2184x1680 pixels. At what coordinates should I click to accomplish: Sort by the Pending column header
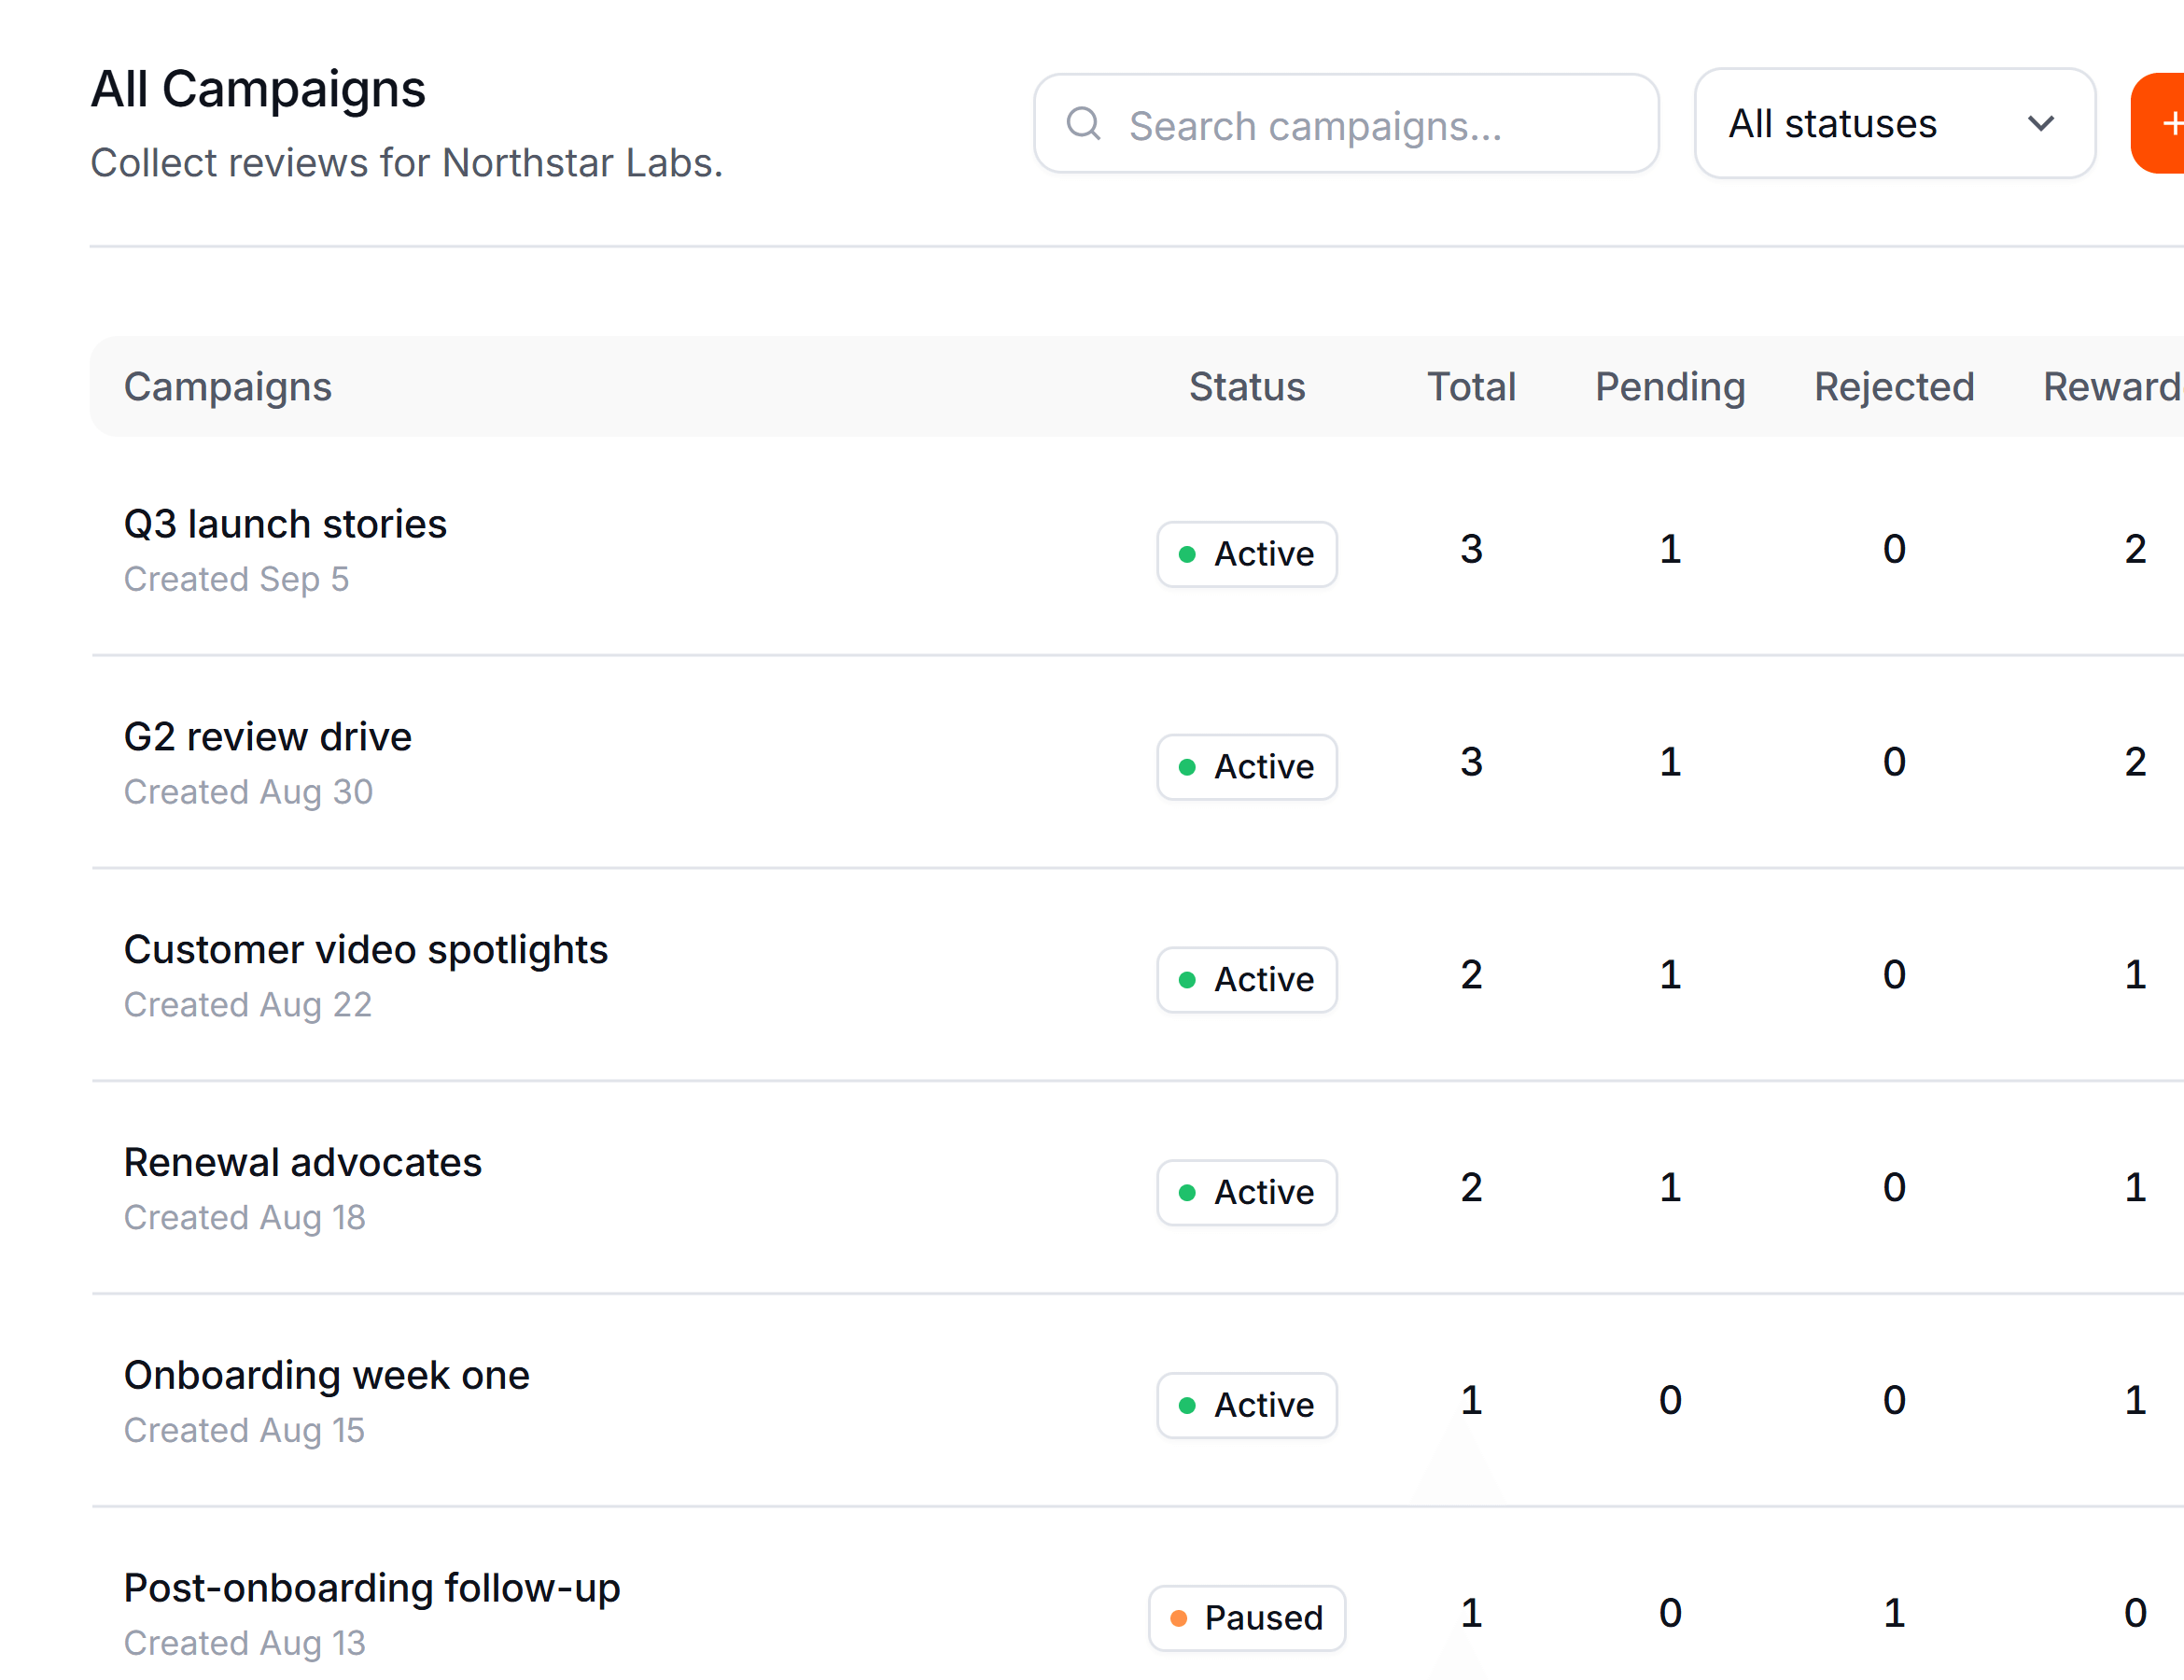(x=1670, y=387)
